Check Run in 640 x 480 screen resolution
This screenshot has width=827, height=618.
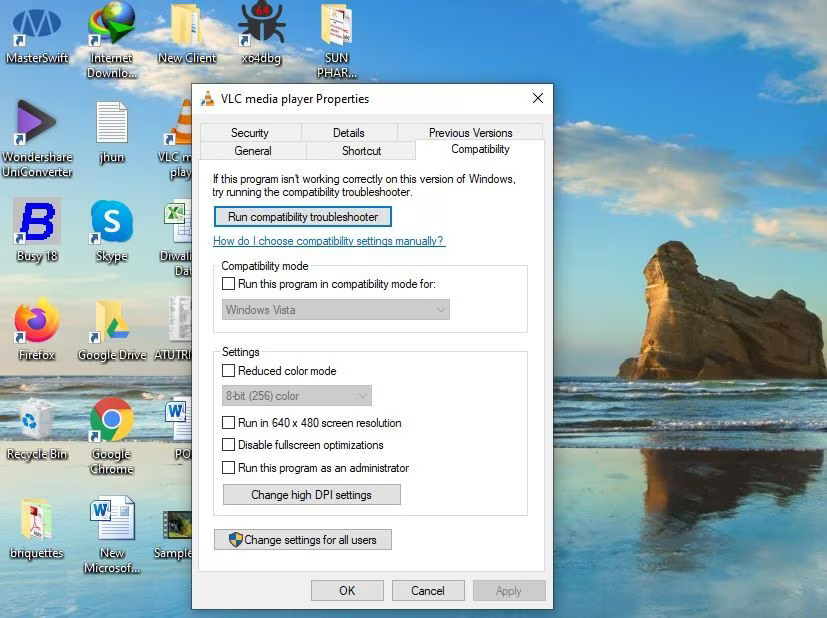pyautogui.click(x=228, y=422)
